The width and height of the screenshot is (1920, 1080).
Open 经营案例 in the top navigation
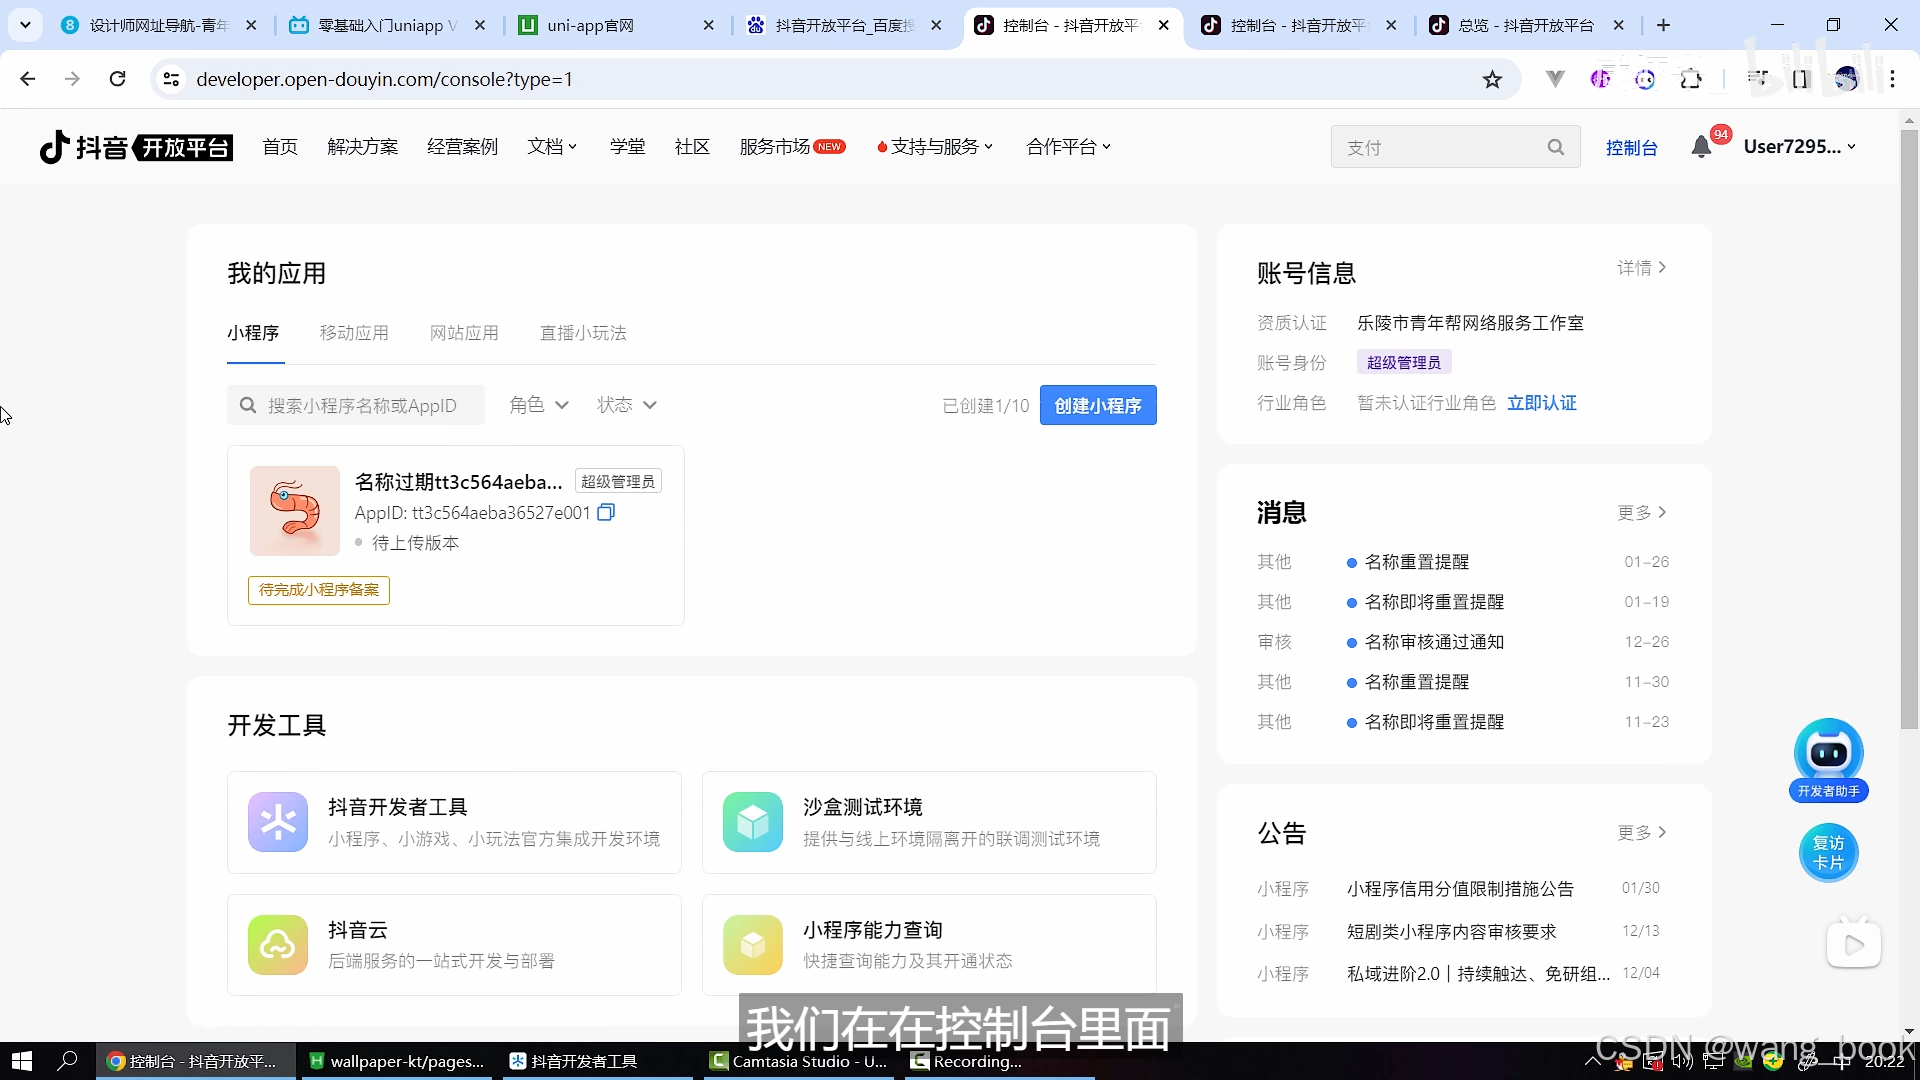tap(462, 147)
